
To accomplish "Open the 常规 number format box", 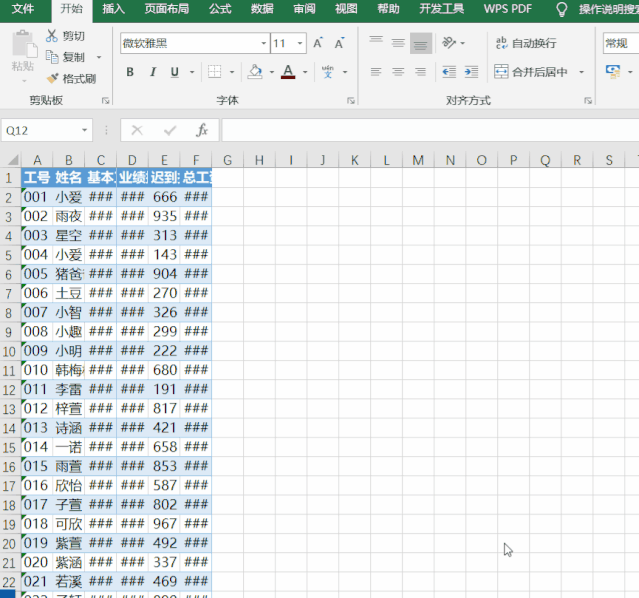I will coord(621,43).
